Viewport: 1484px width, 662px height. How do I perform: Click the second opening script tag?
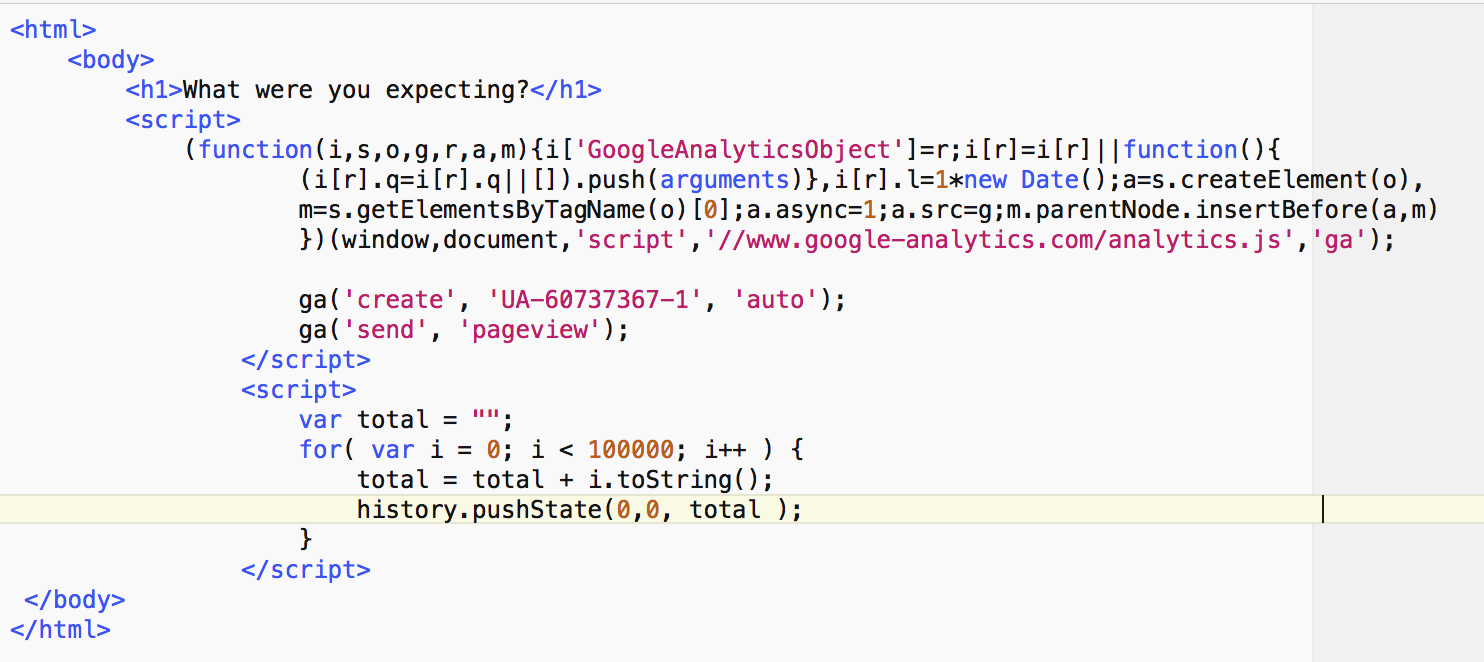(299, 390)
